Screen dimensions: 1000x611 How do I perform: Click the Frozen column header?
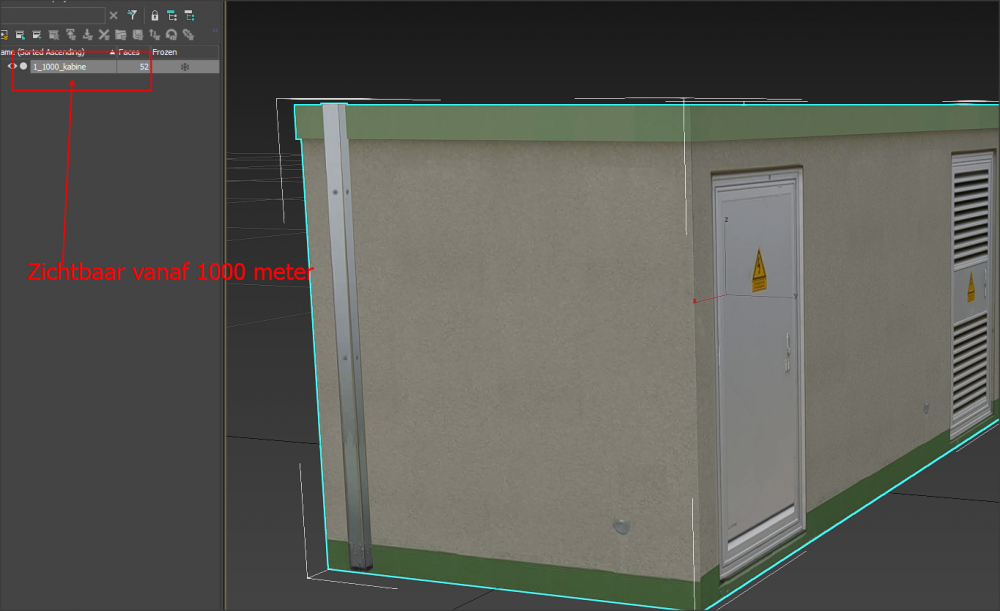pos(164,51)
